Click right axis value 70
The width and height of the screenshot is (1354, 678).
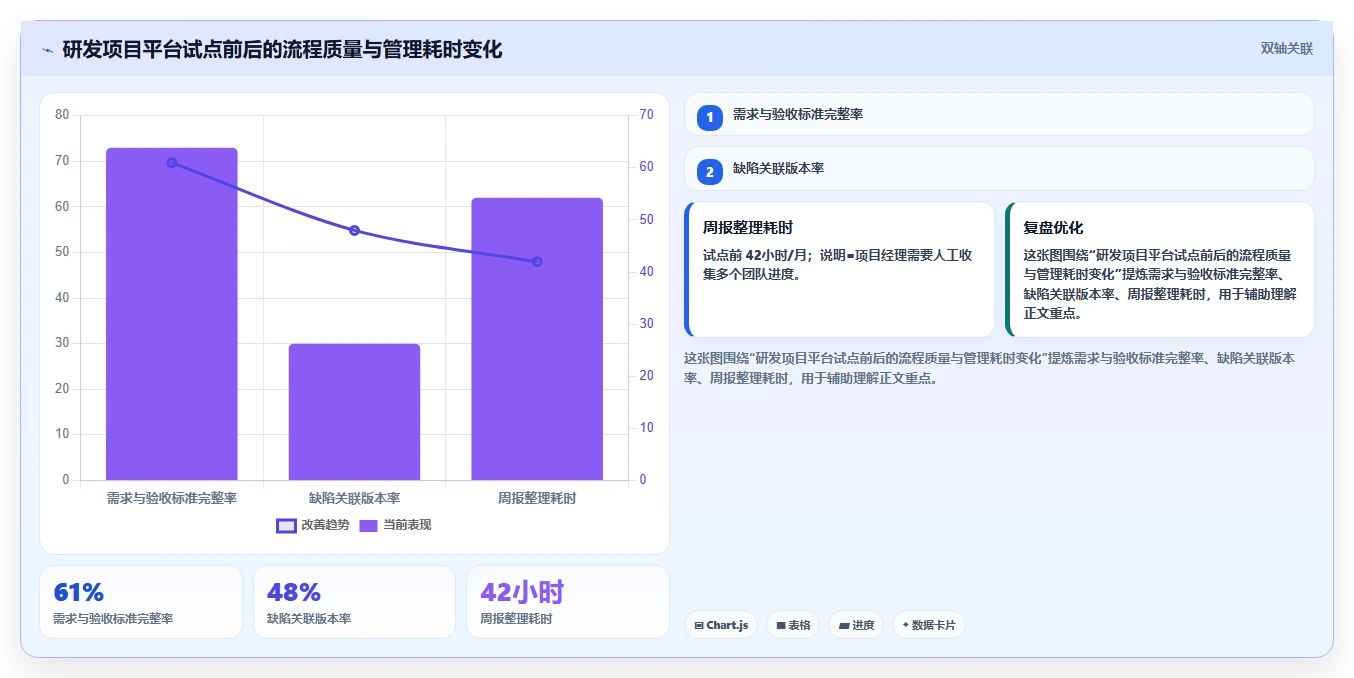point(646,115)
